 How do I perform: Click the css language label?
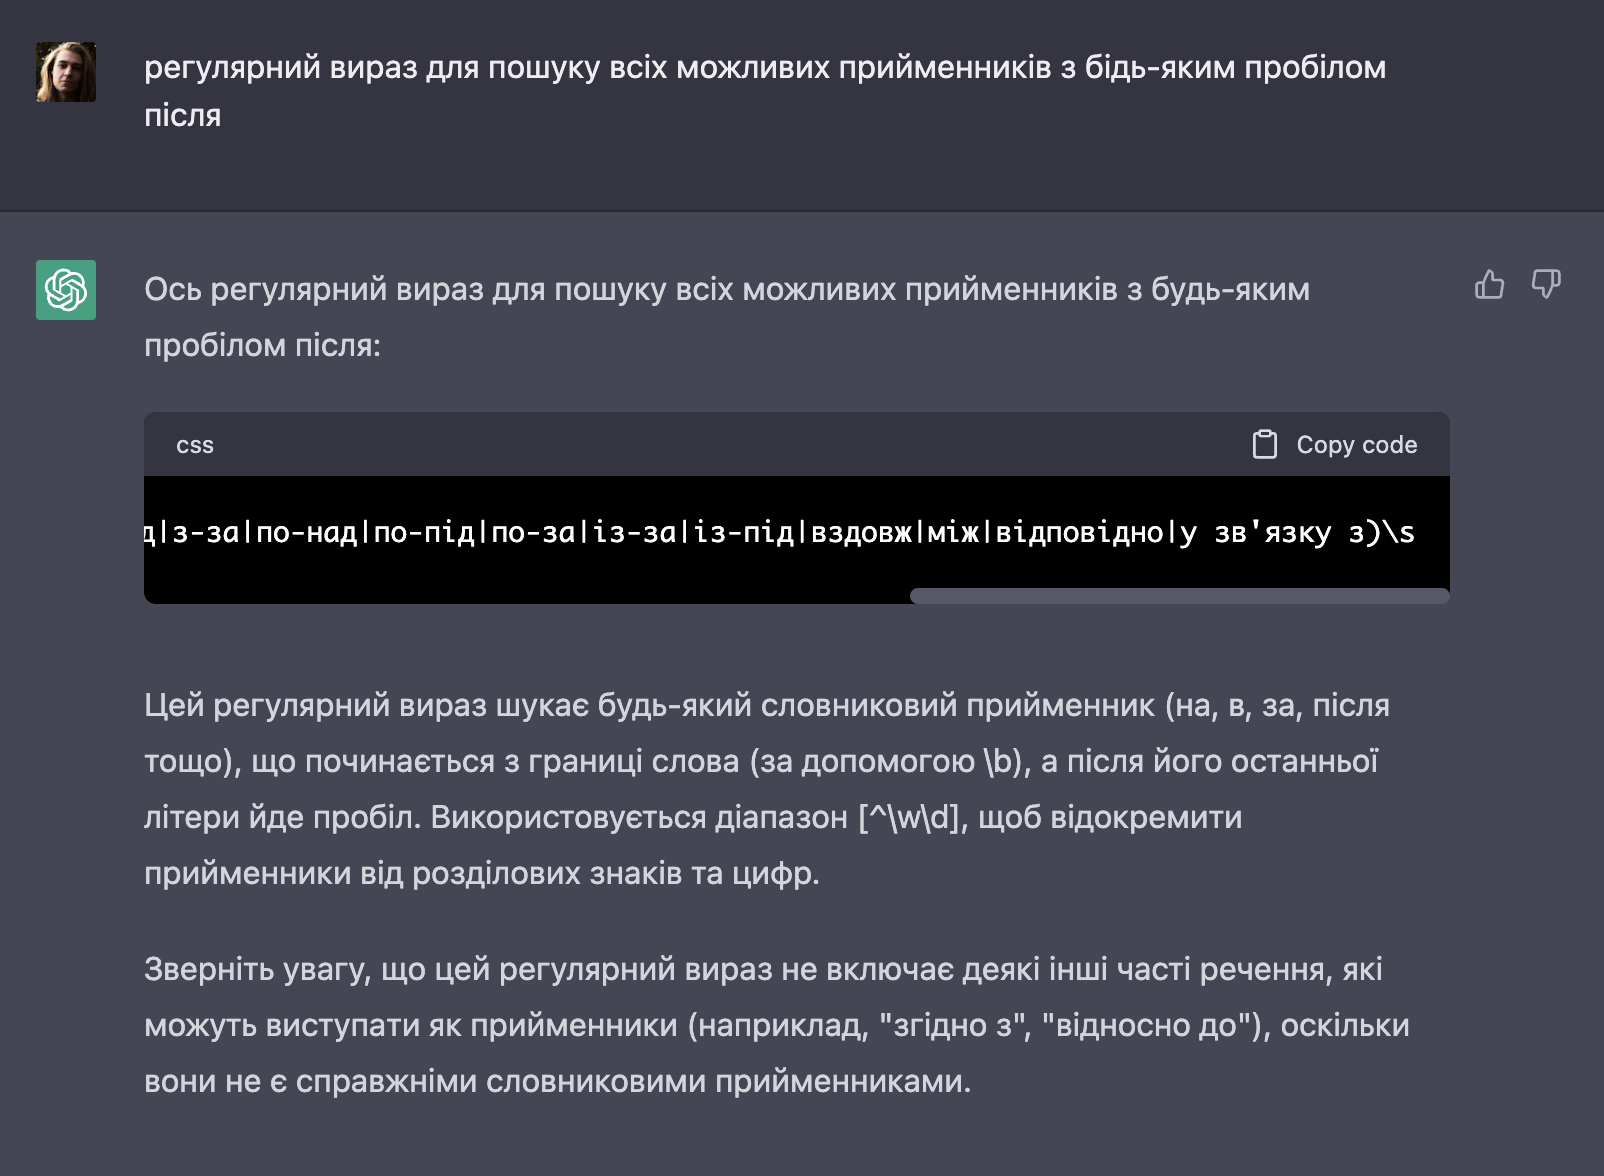tap(195, 445)
